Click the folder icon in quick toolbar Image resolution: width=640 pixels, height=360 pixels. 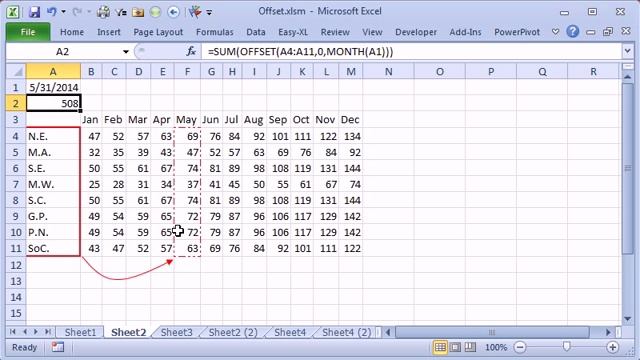coord(138,12)
